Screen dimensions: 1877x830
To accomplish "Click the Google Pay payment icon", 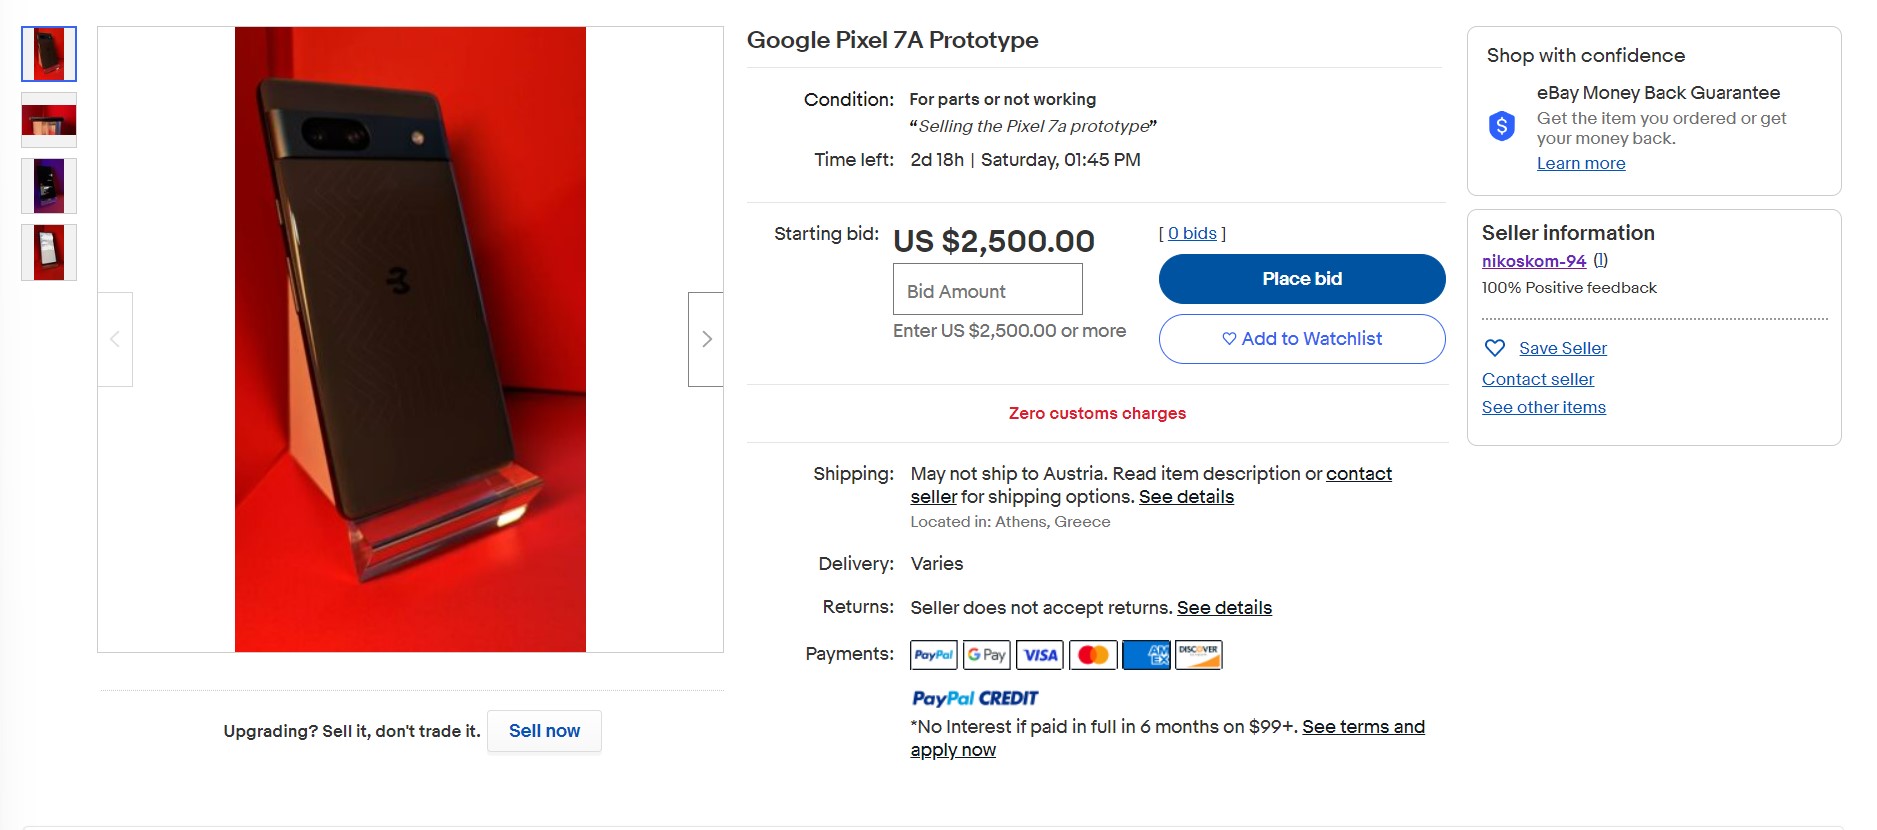I will (x=986, y=655).
